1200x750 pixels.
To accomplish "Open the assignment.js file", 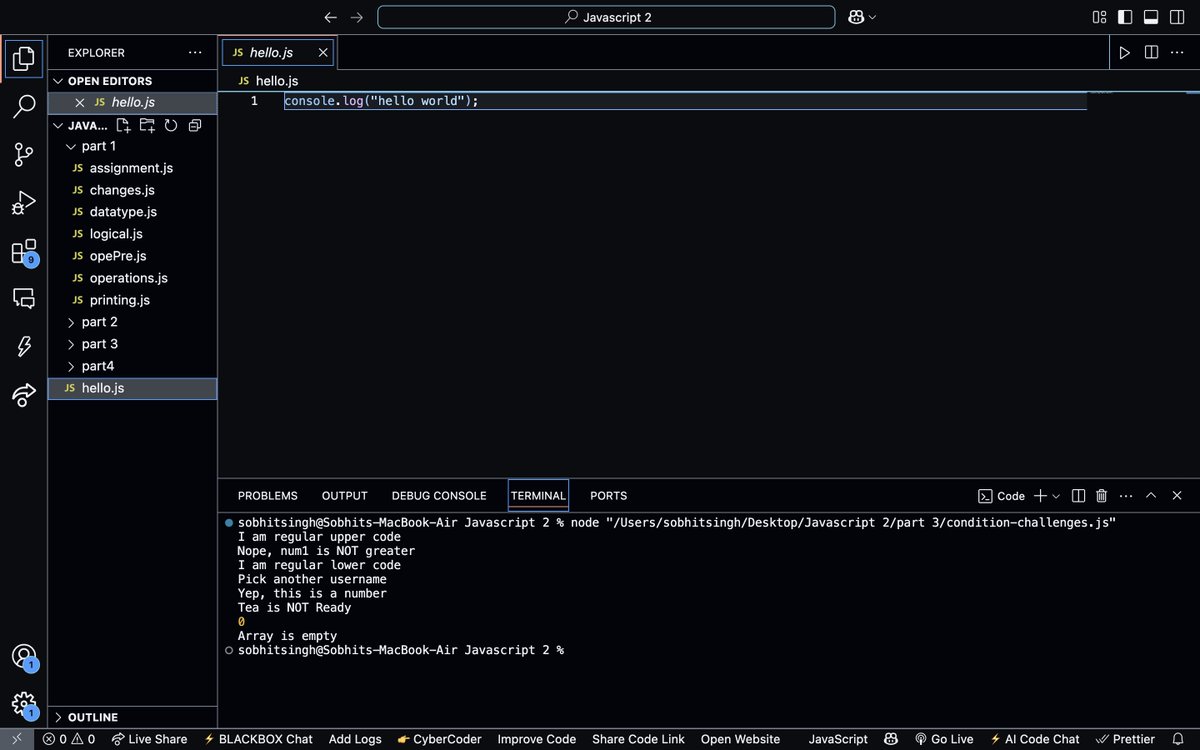I will [x=132, y=168].
